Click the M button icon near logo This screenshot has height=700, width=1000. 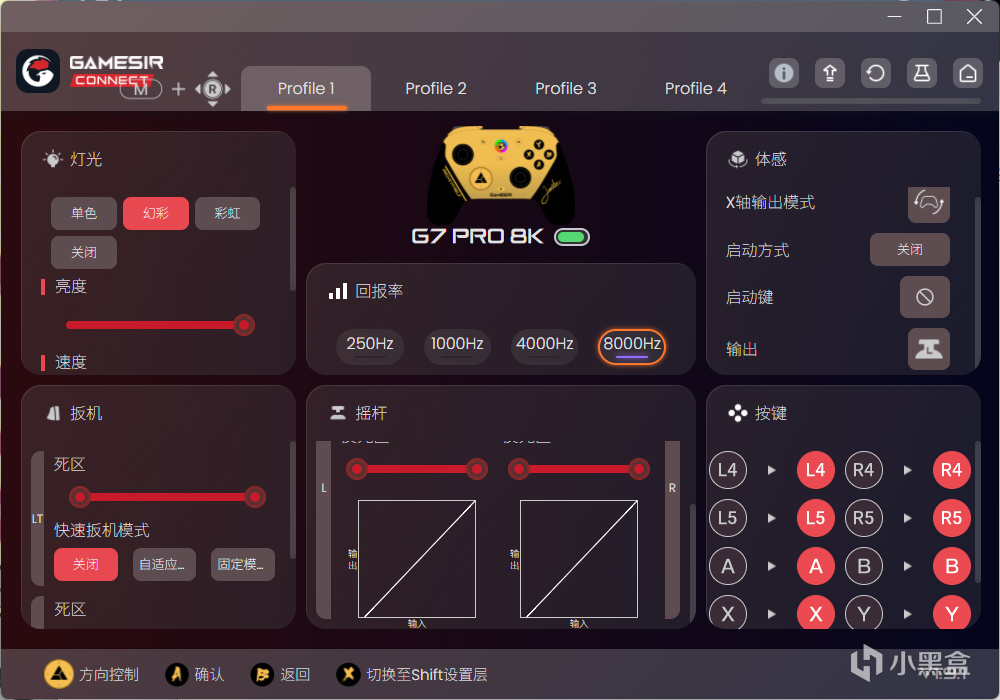click(x=141, y=89)
